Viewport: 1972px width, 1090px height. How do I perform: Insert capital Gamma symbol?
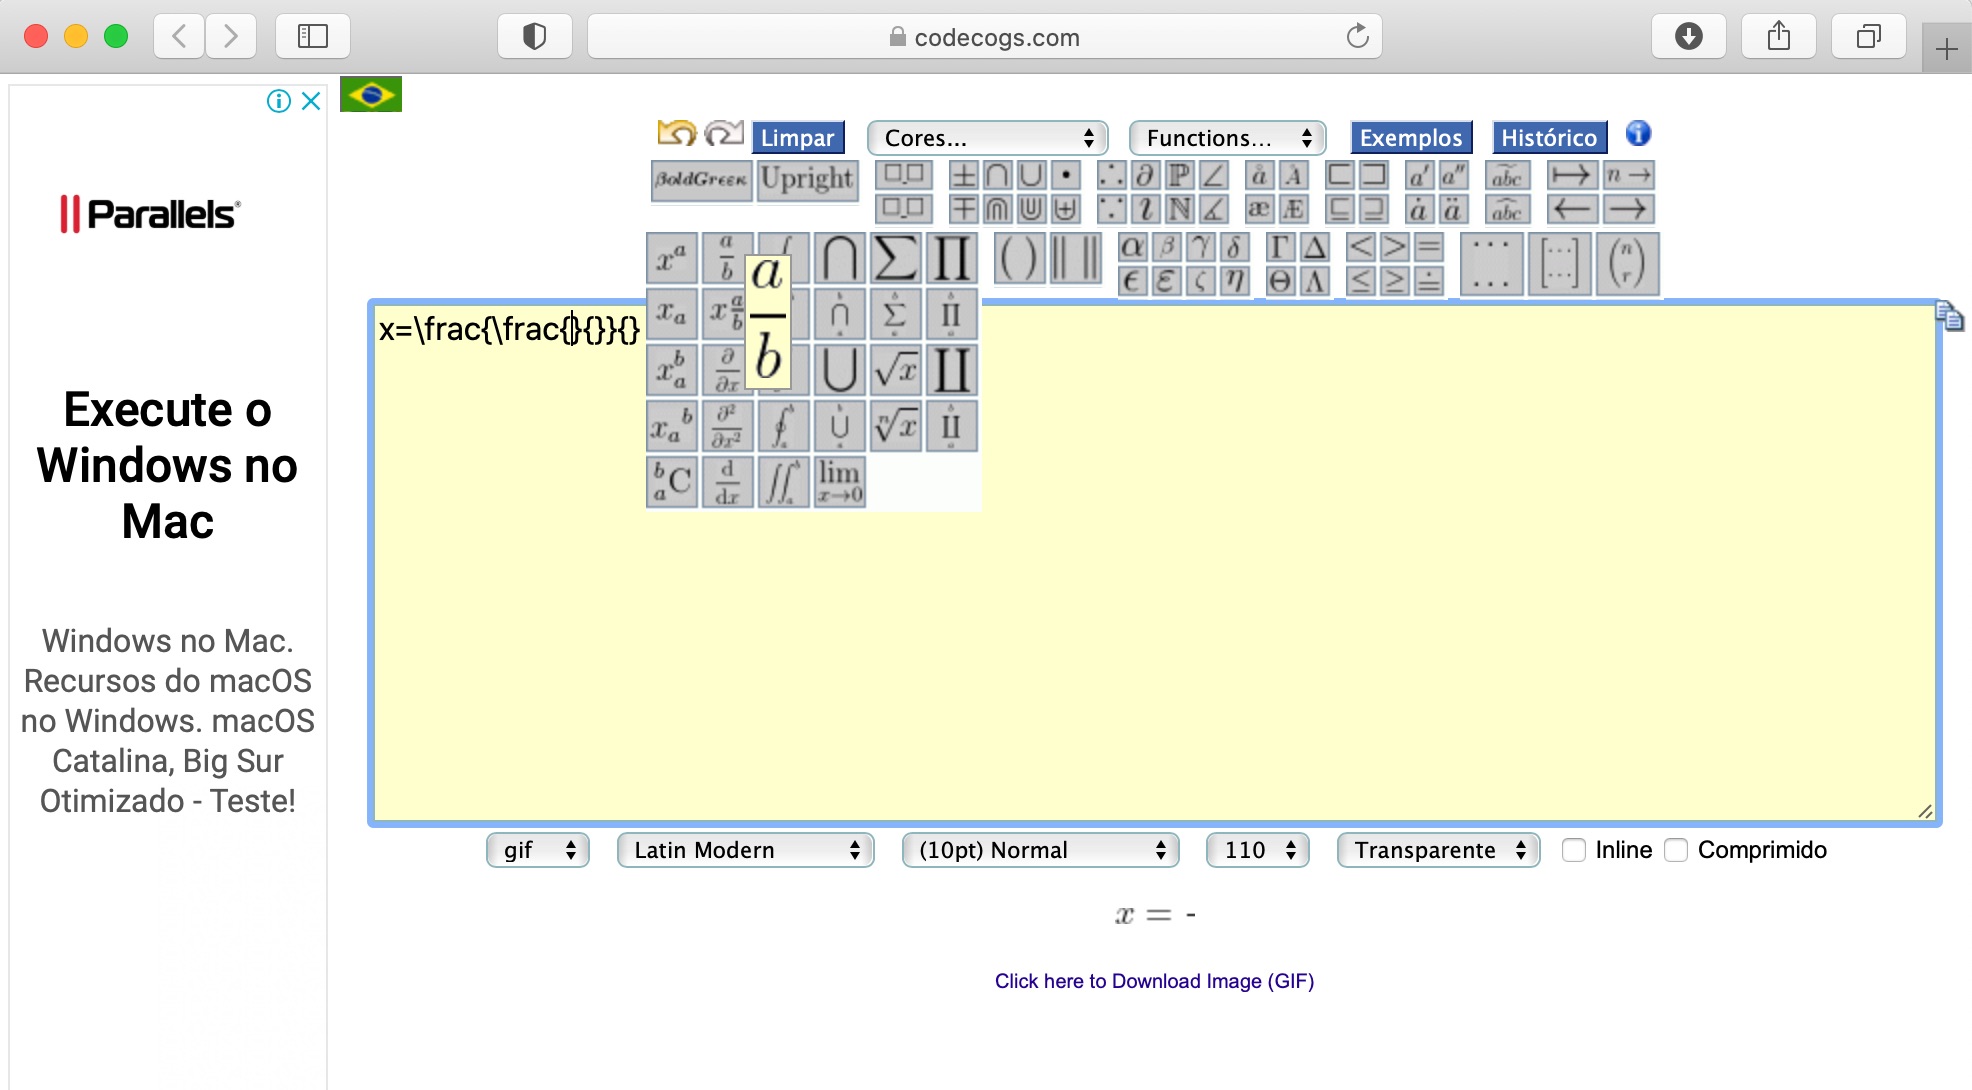tap(1280, 247)
